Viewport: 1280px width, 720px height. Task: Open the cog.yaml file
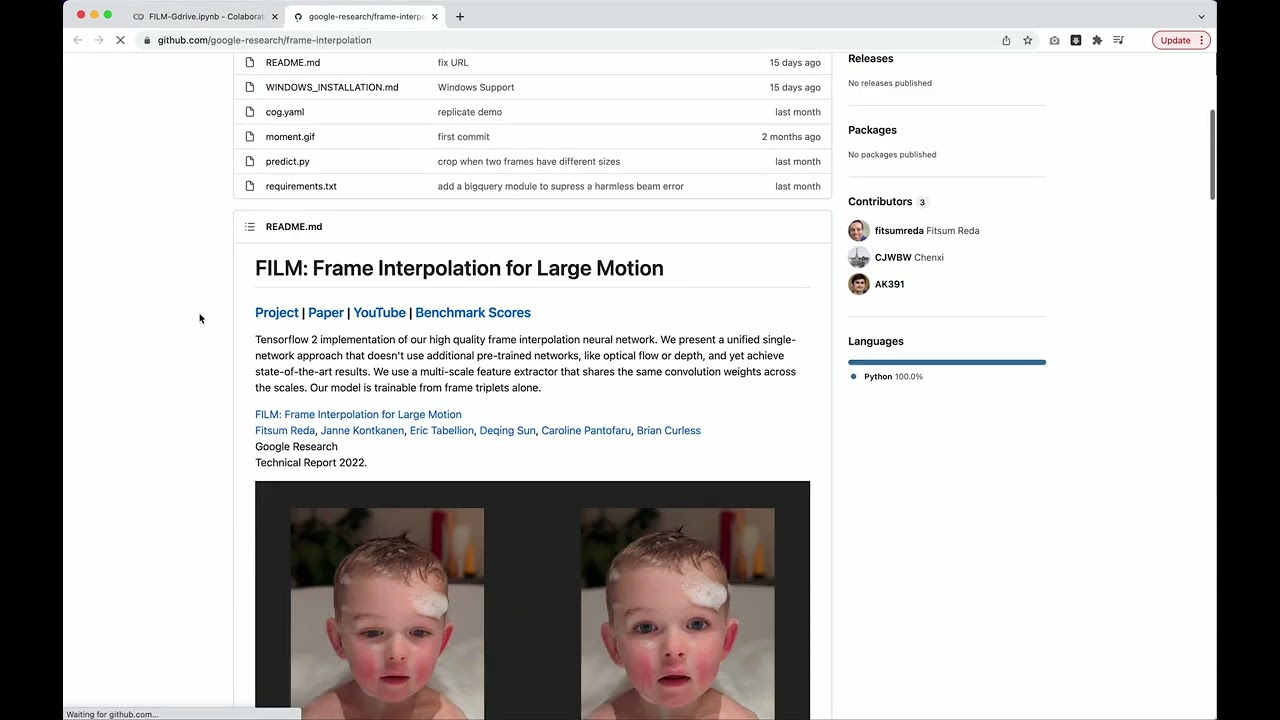285,112
